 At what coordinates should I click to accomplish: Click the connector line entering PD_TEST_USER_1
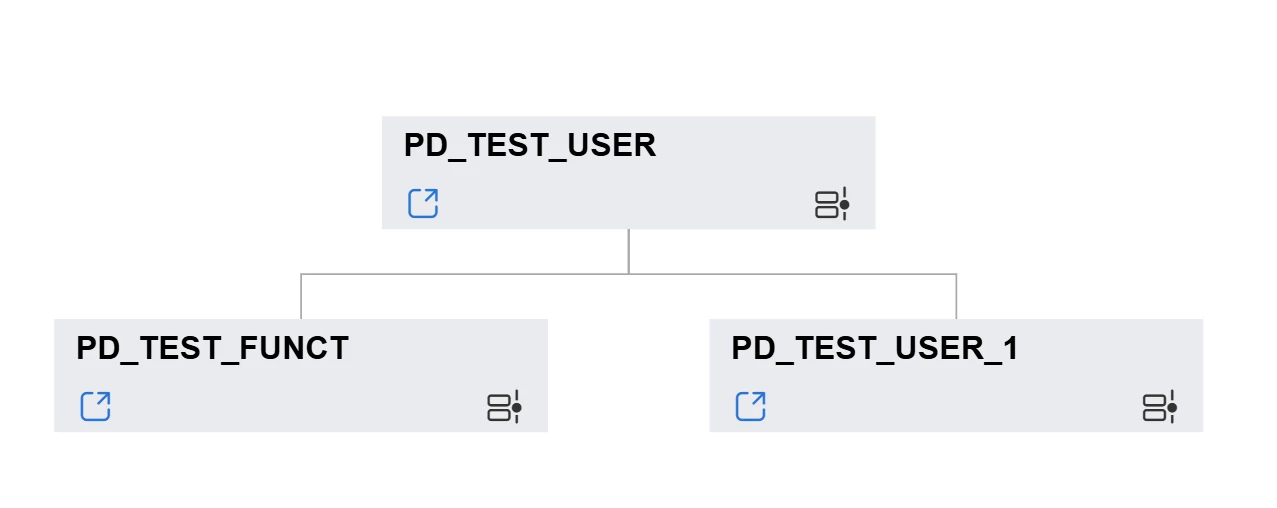[956, 297]
